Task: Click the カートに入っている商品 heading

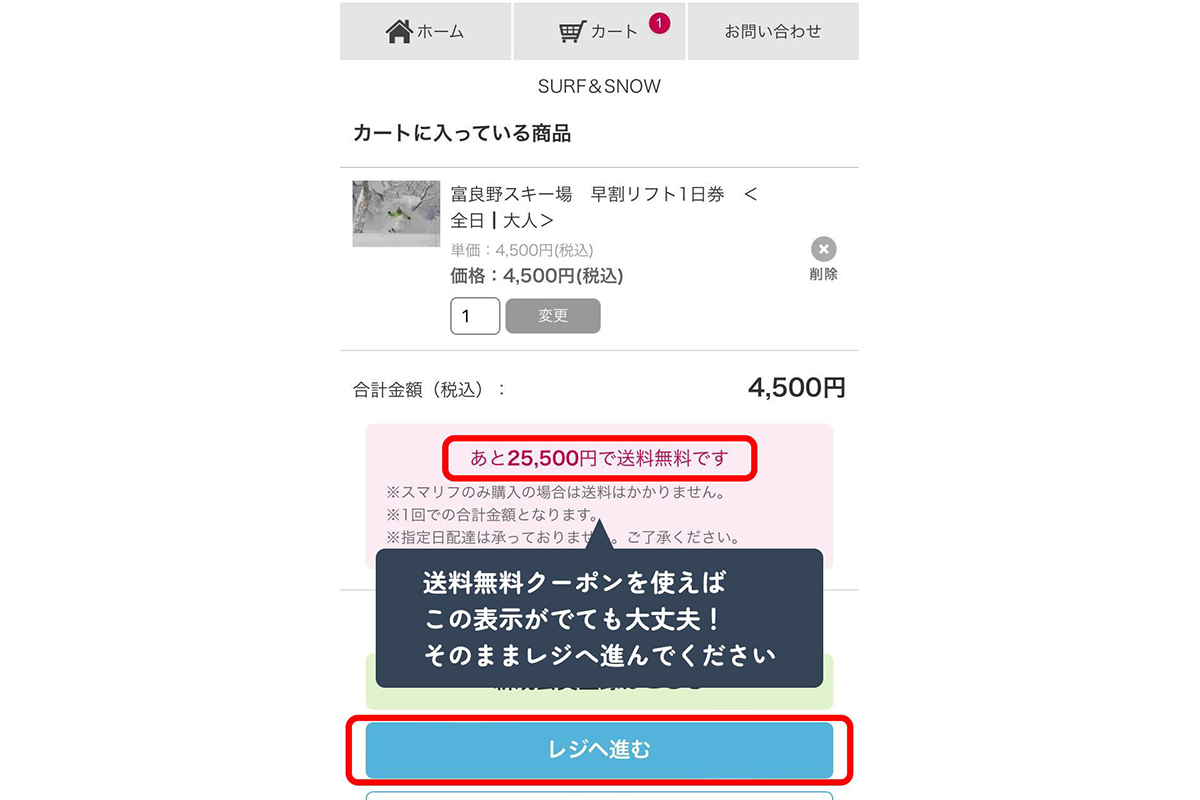Action: [x=462, y=133]
